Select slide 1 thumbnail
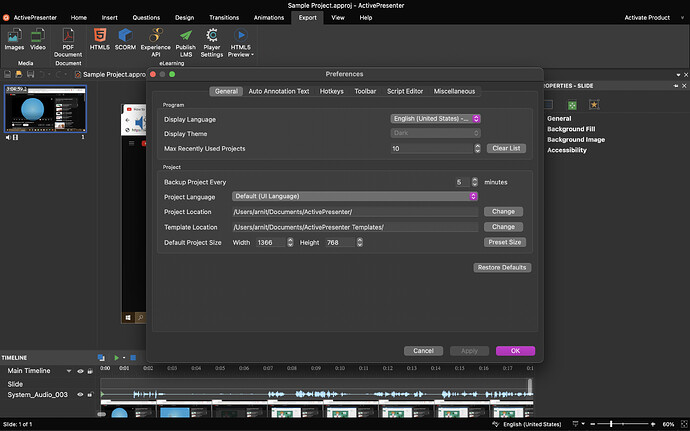This screenshot has height=431, width=690. [45, 109]
